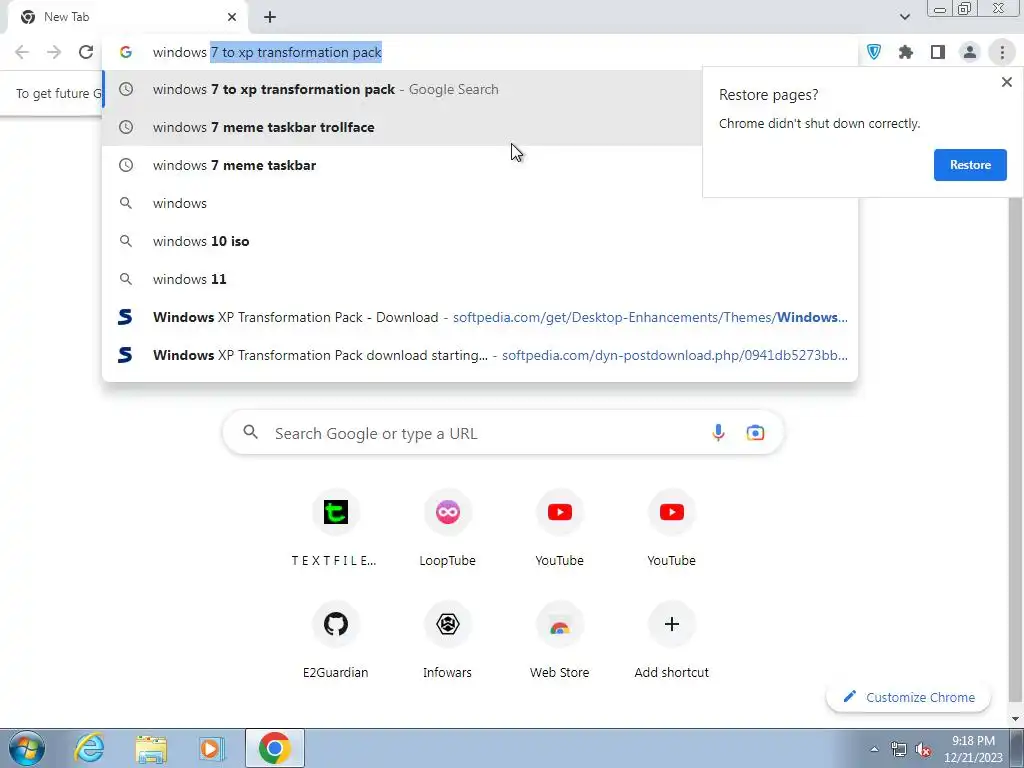Open the first YouTube shortcut

pyautogui.click(x=560, y=529)
